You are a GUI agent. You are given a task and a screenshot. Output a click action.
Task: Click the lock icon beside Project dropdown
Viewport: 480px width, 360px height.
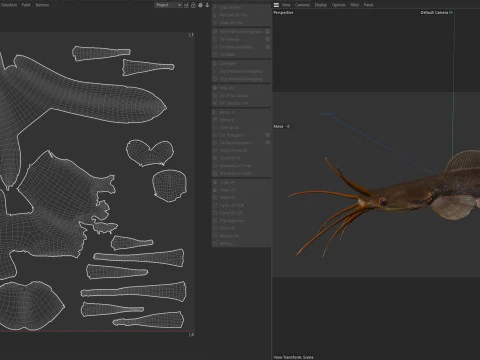point(193,5)
